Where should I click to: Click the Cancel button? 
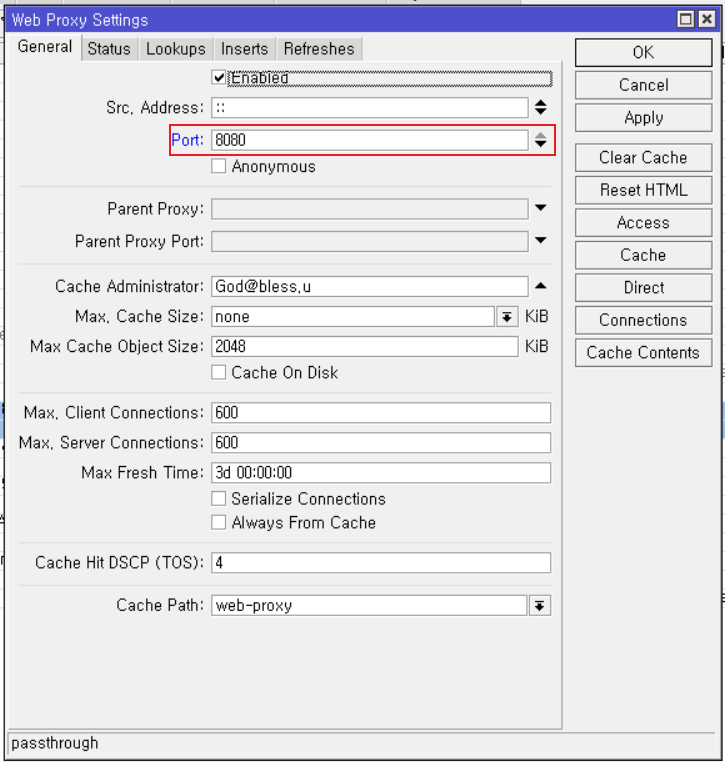click(x=643, y=85)
